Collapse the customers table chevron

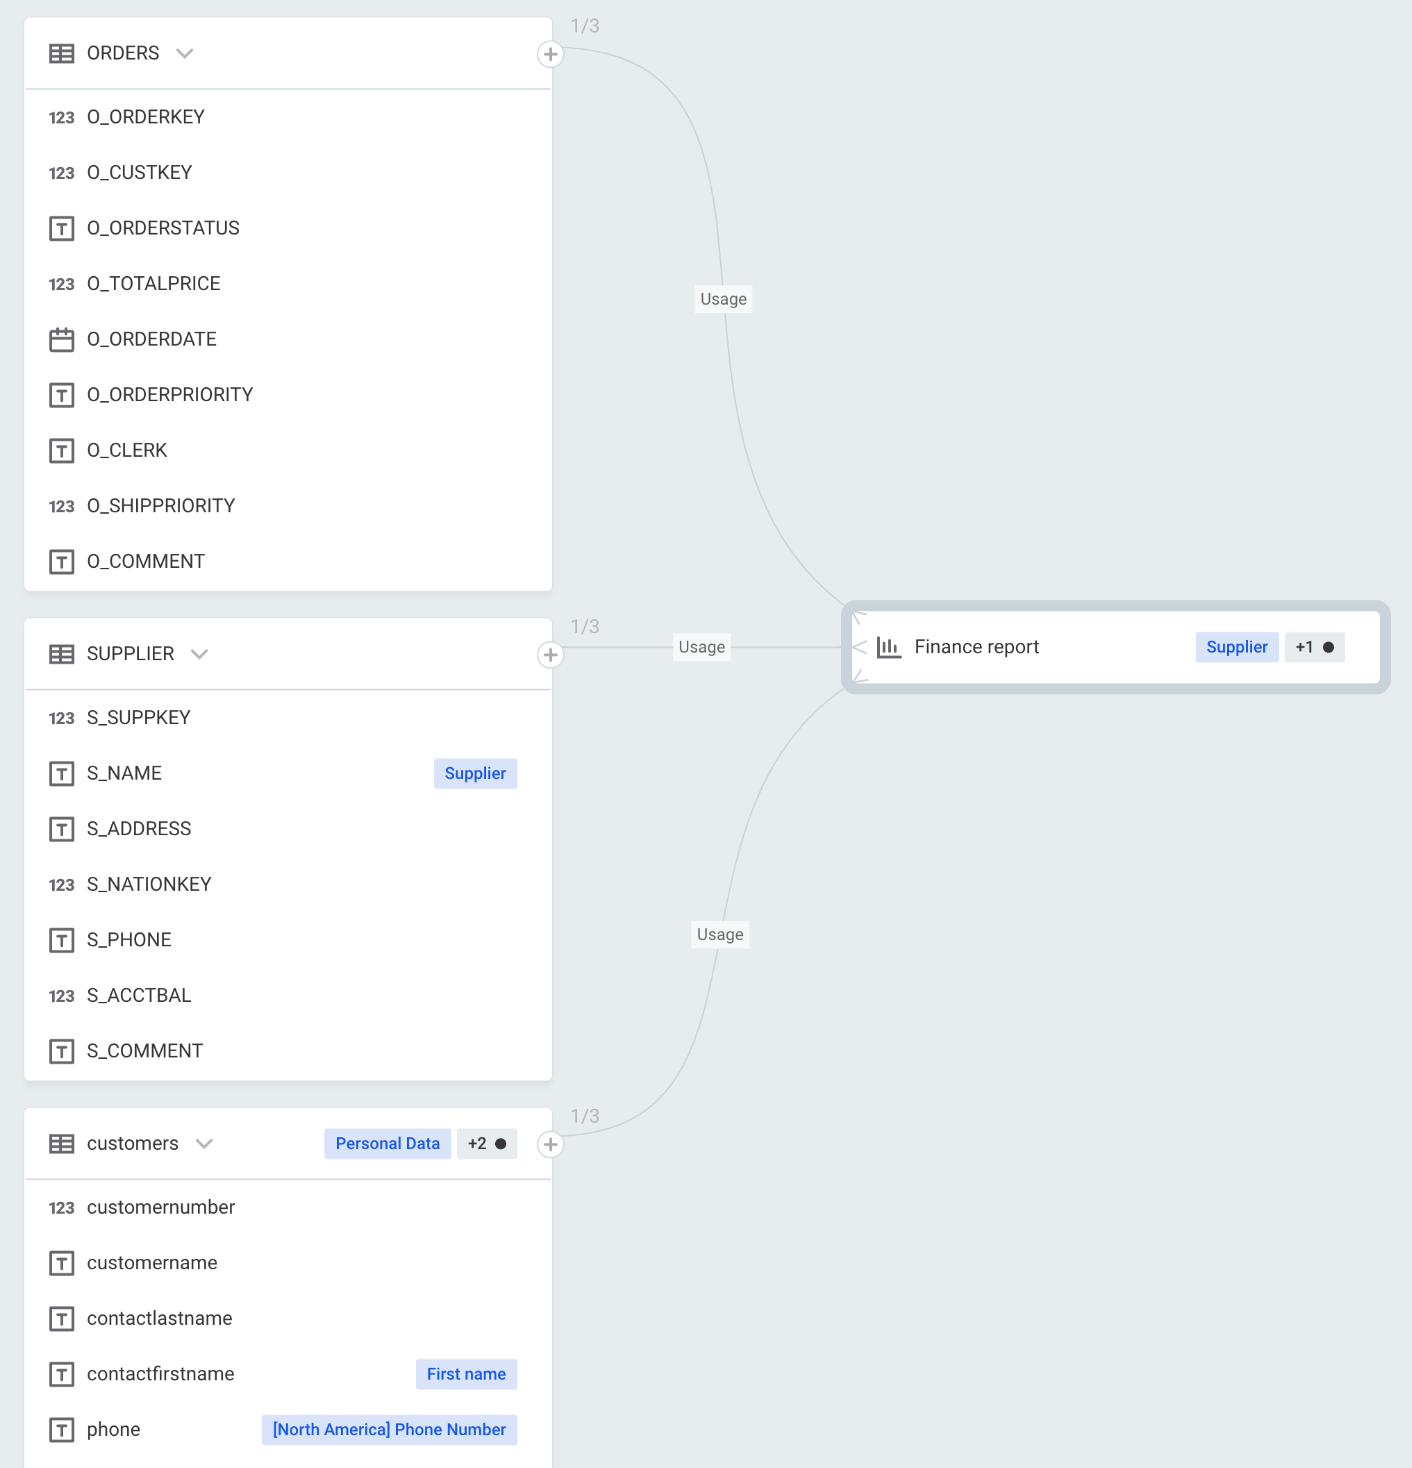point(205,1143)
